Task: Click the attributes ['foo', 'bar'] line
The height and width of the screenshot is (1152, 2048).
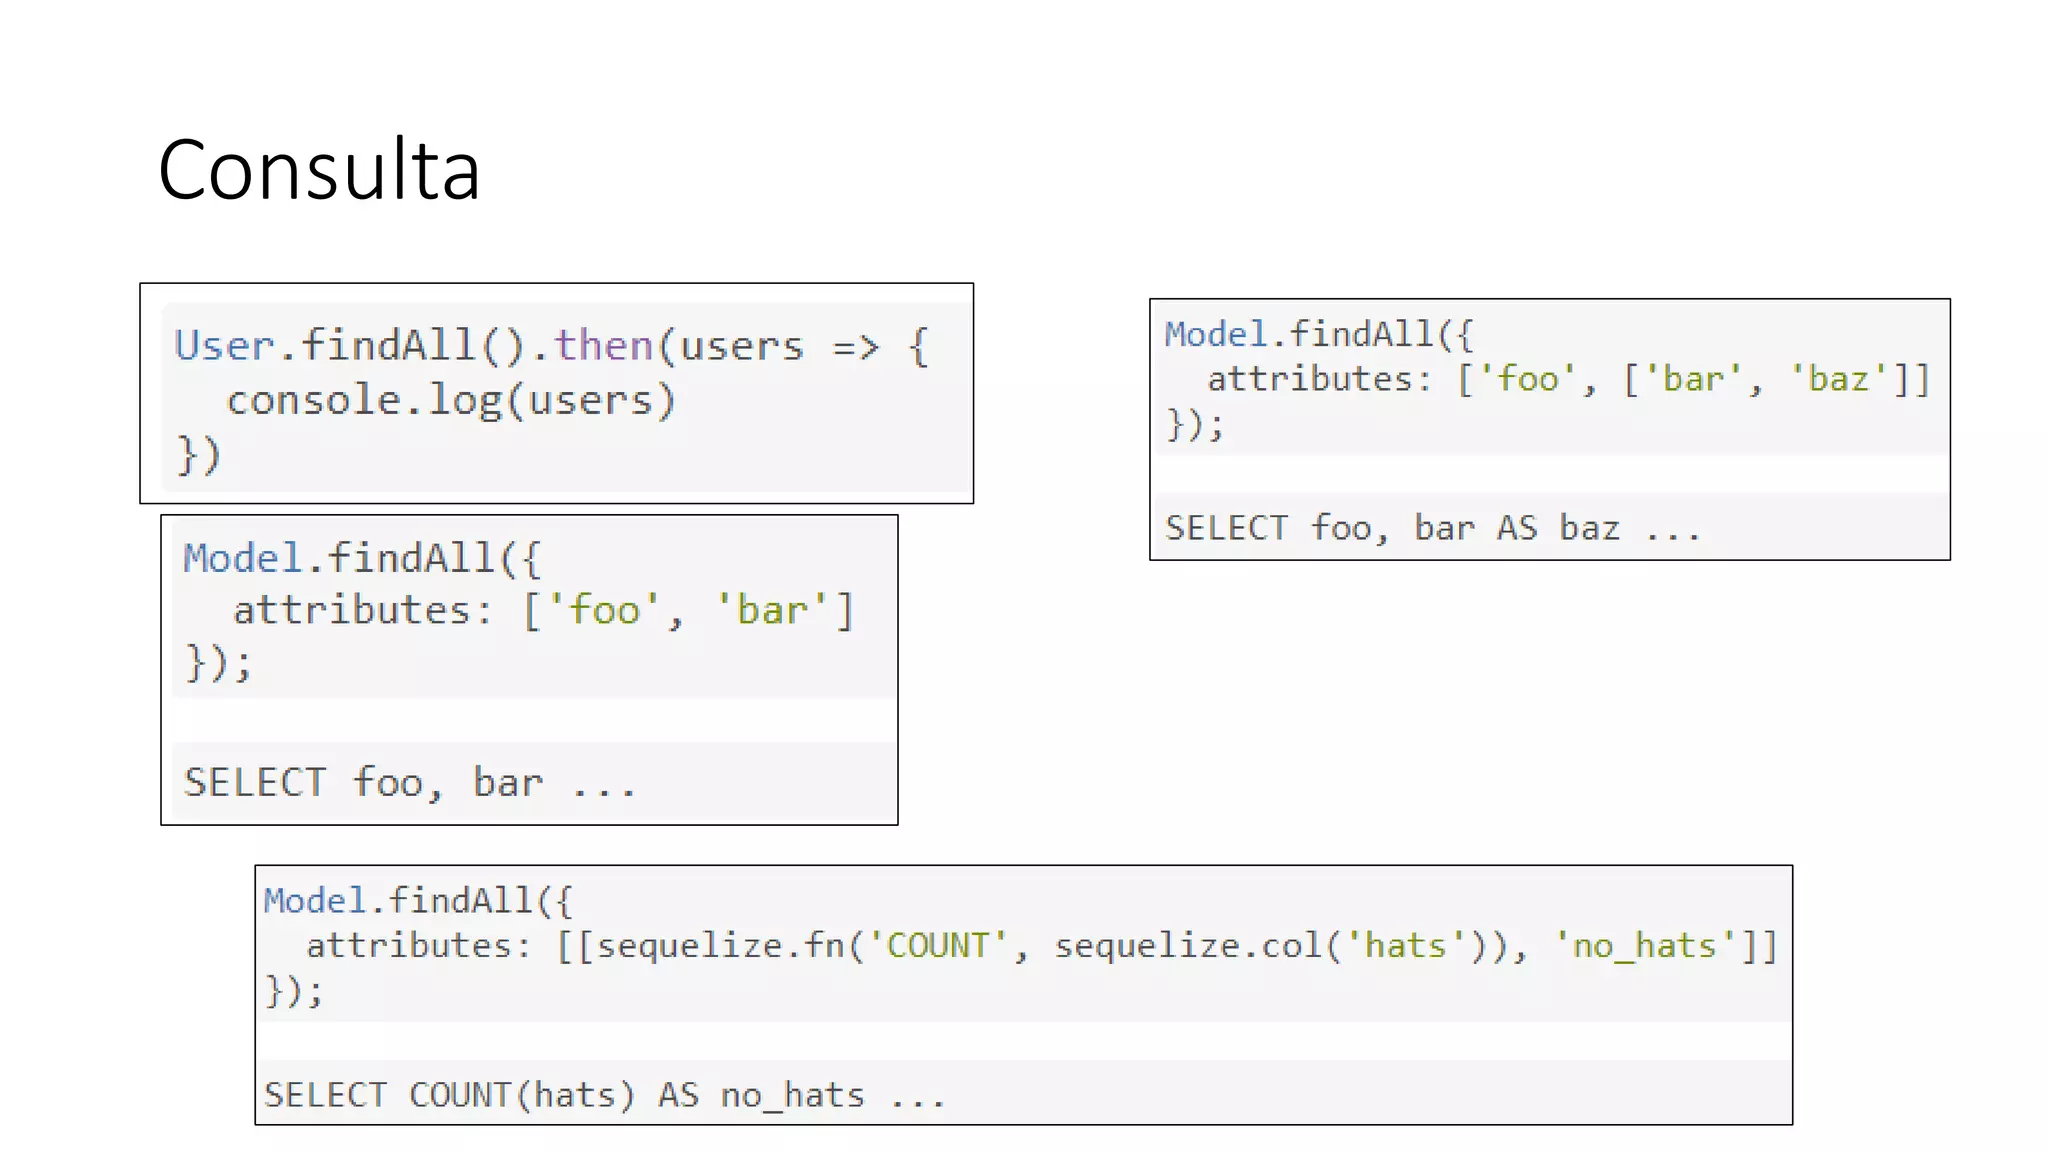Action: [543, 610]
